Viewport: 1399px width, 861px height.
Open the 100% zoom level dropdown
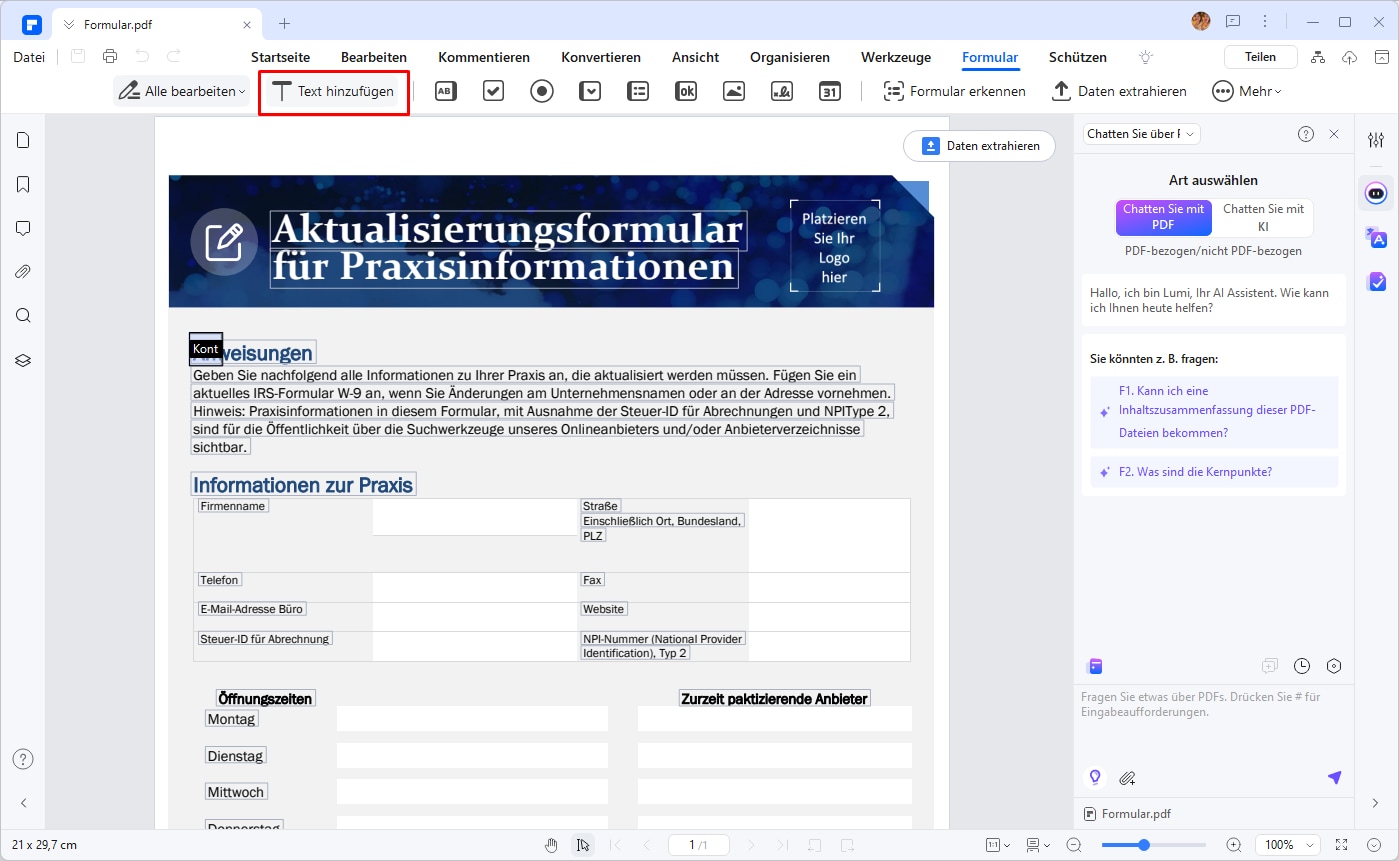pyautogui.click(x=1288, y=845)
